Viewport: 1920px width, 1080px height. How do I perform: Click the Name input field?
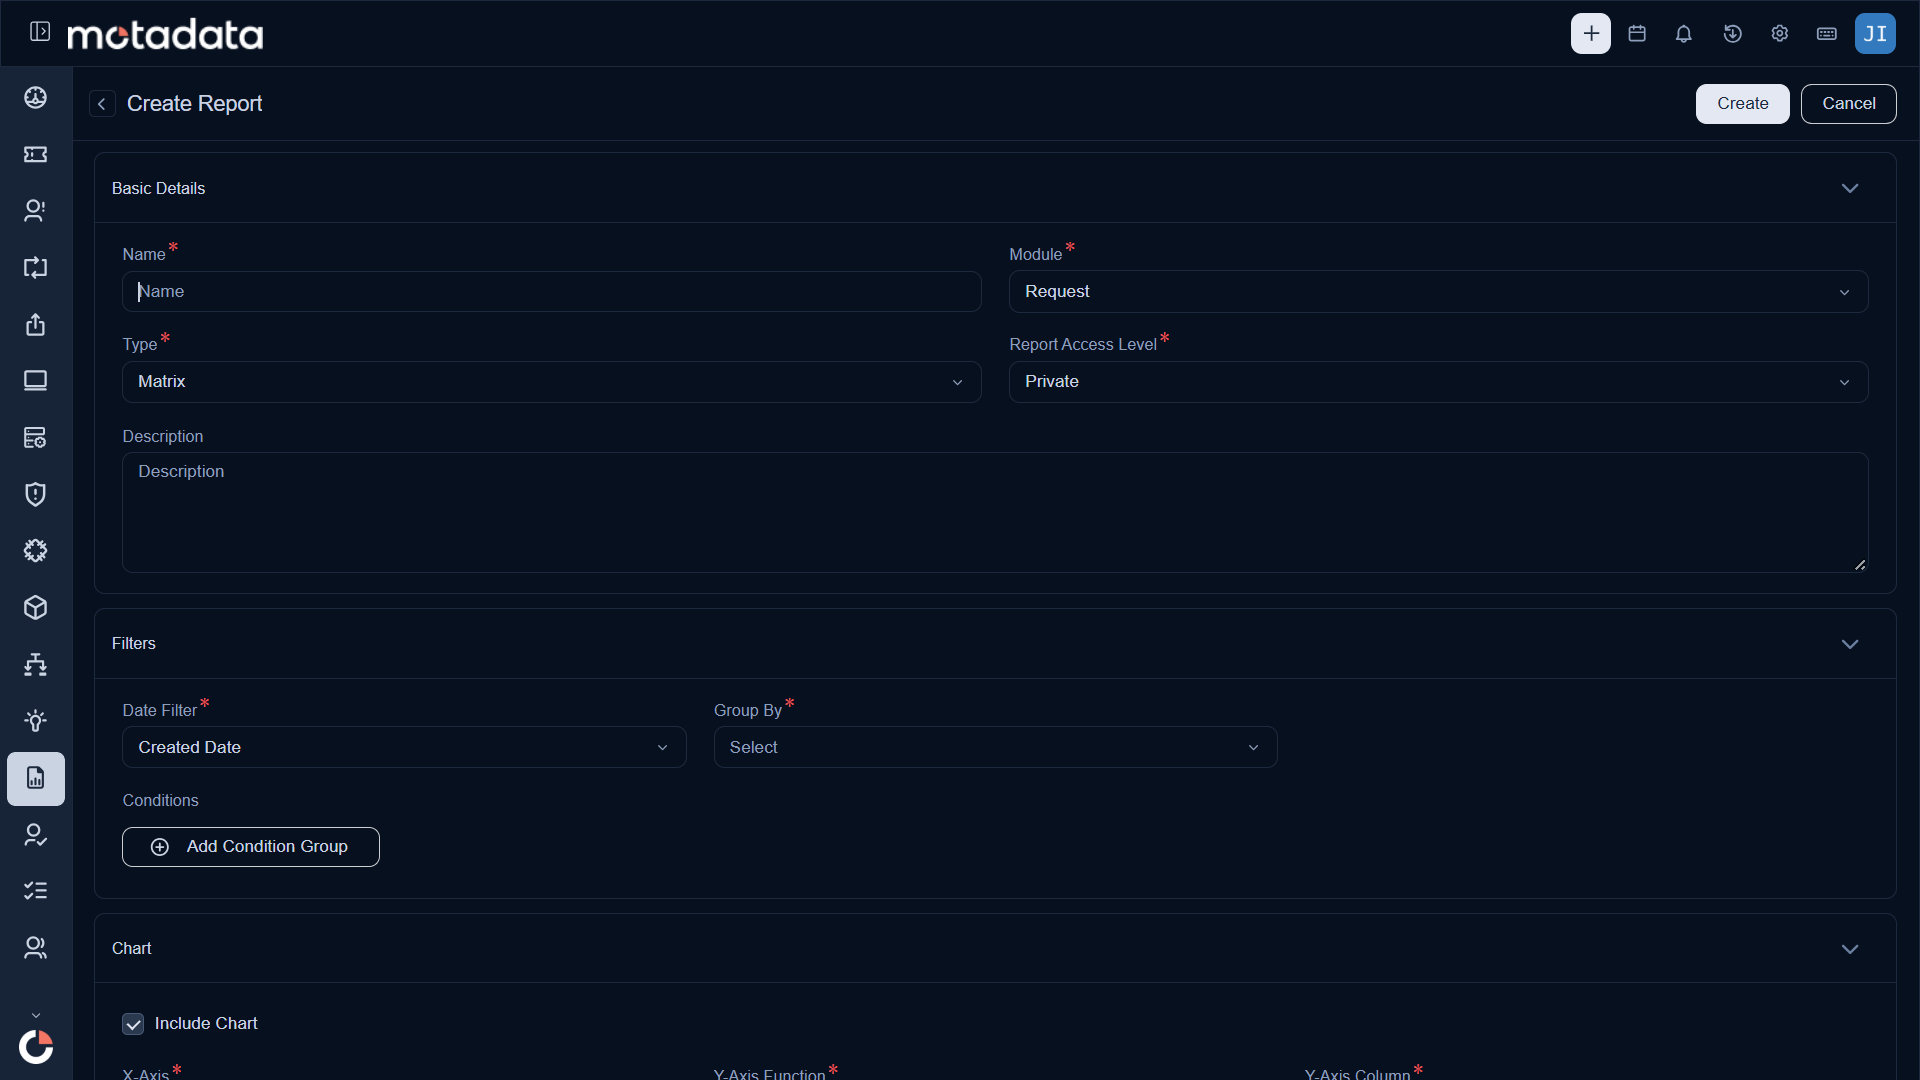551,292
